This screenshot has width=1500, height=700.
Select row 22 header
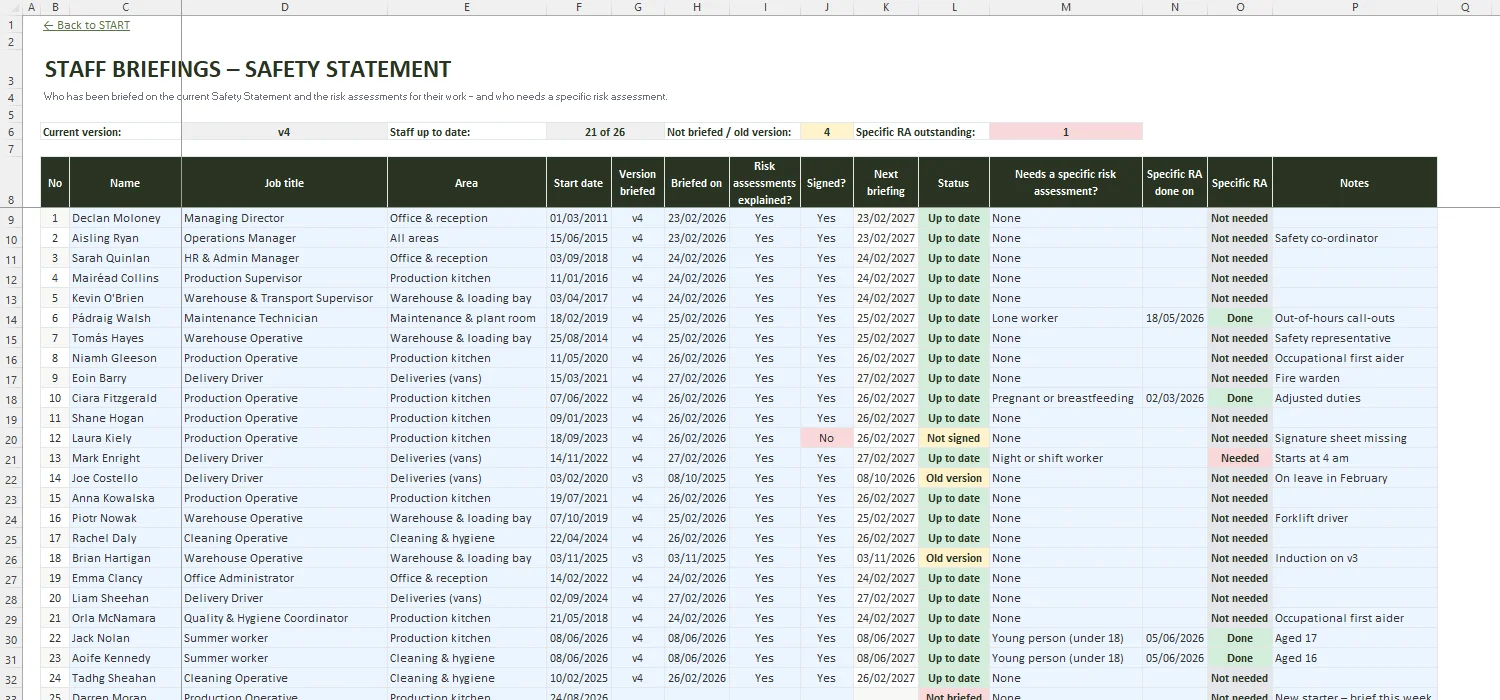12,479
